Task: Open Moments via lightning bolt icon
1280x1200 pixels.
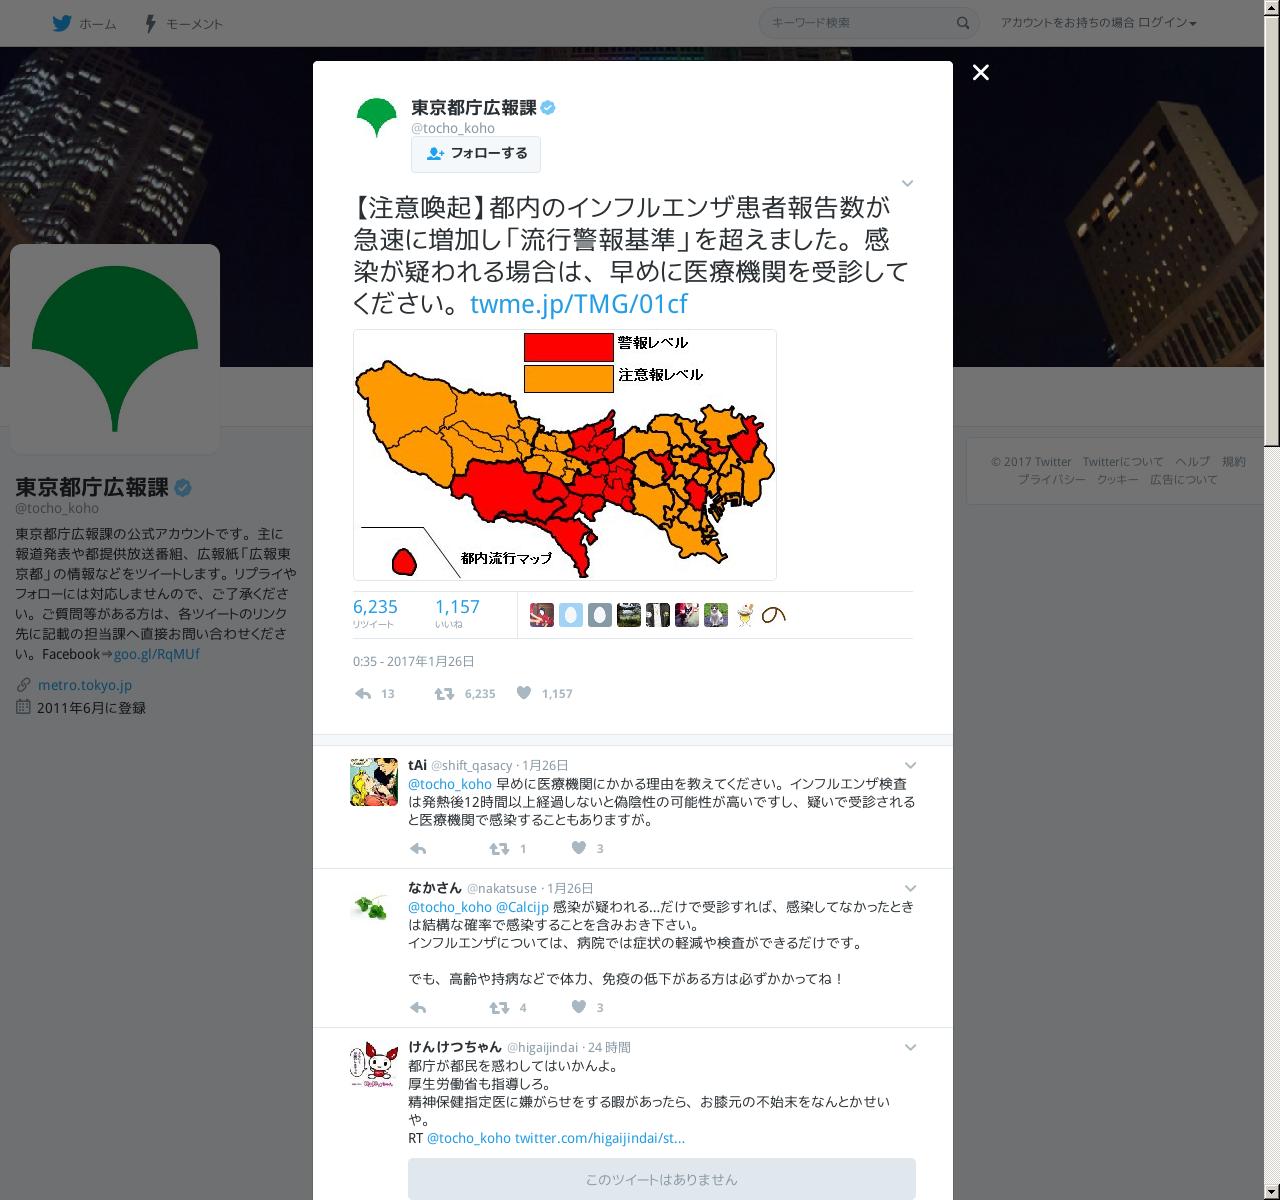Action: 150,23
